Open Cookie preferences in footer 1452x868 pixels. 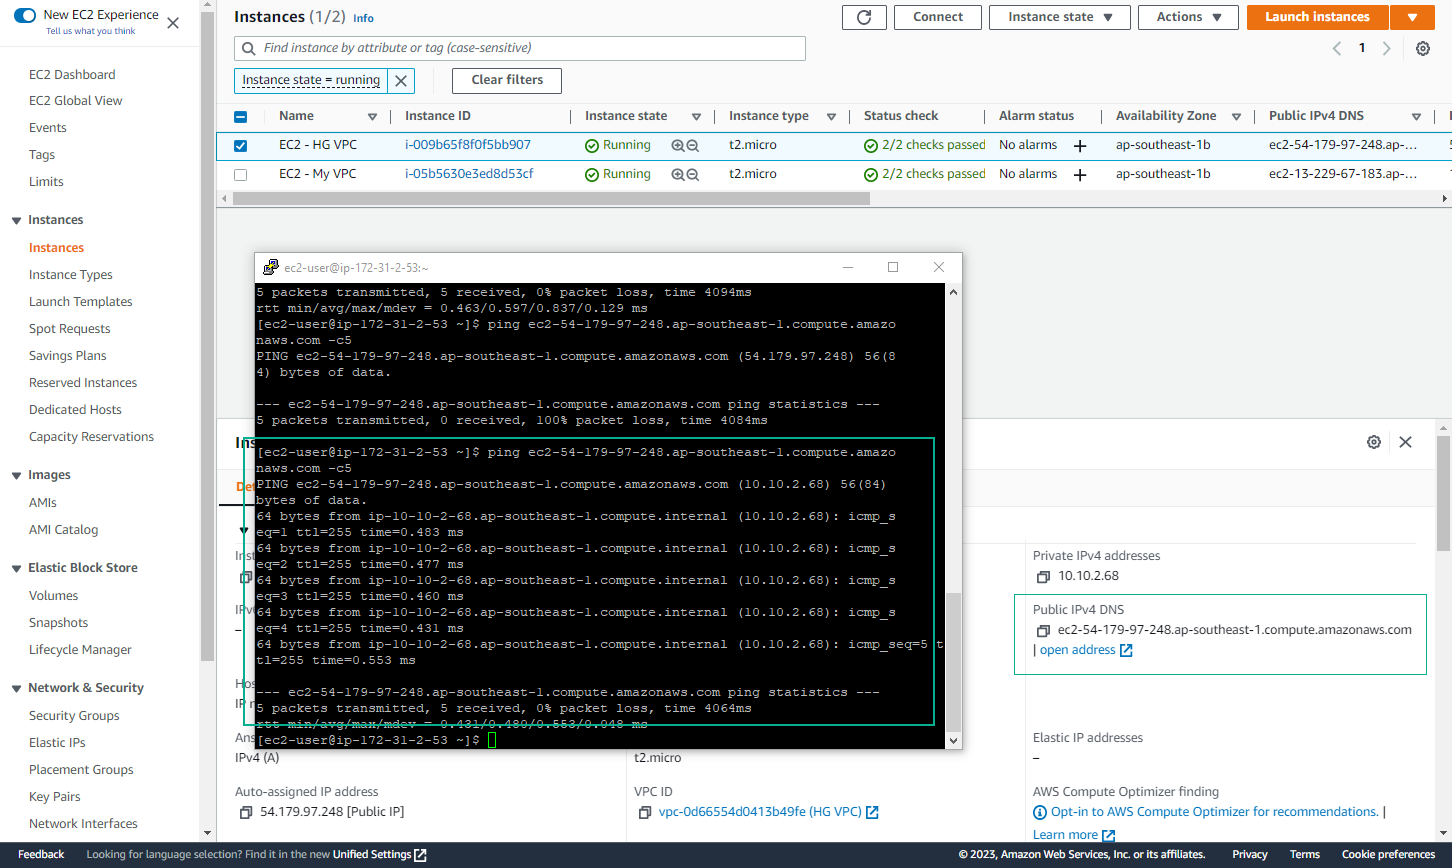click(1388, 855)
